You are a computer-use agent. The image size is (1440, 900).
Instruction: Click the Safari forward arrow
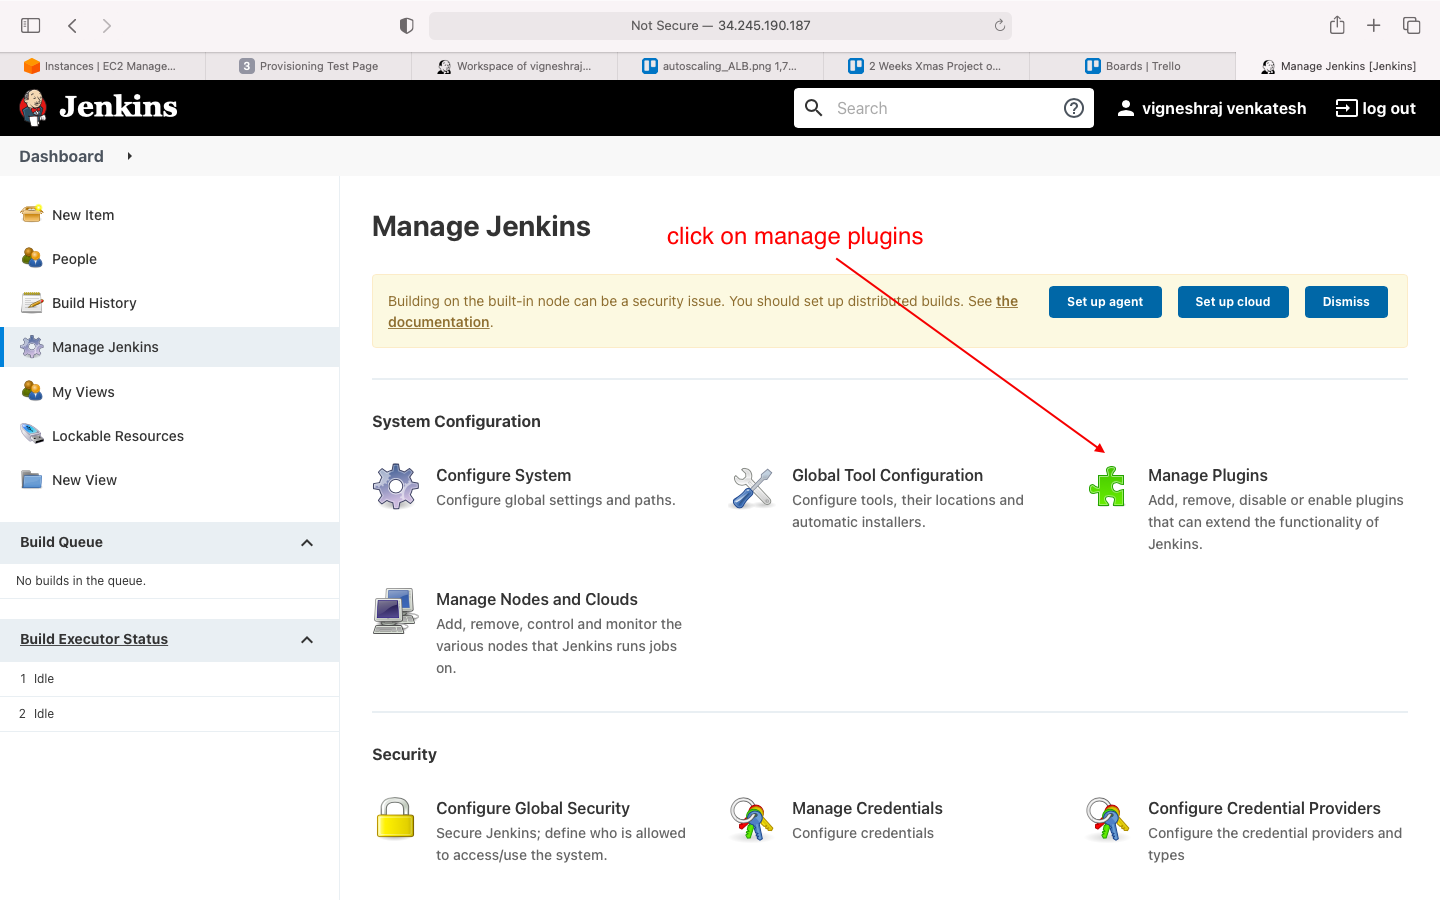[107, 25]
